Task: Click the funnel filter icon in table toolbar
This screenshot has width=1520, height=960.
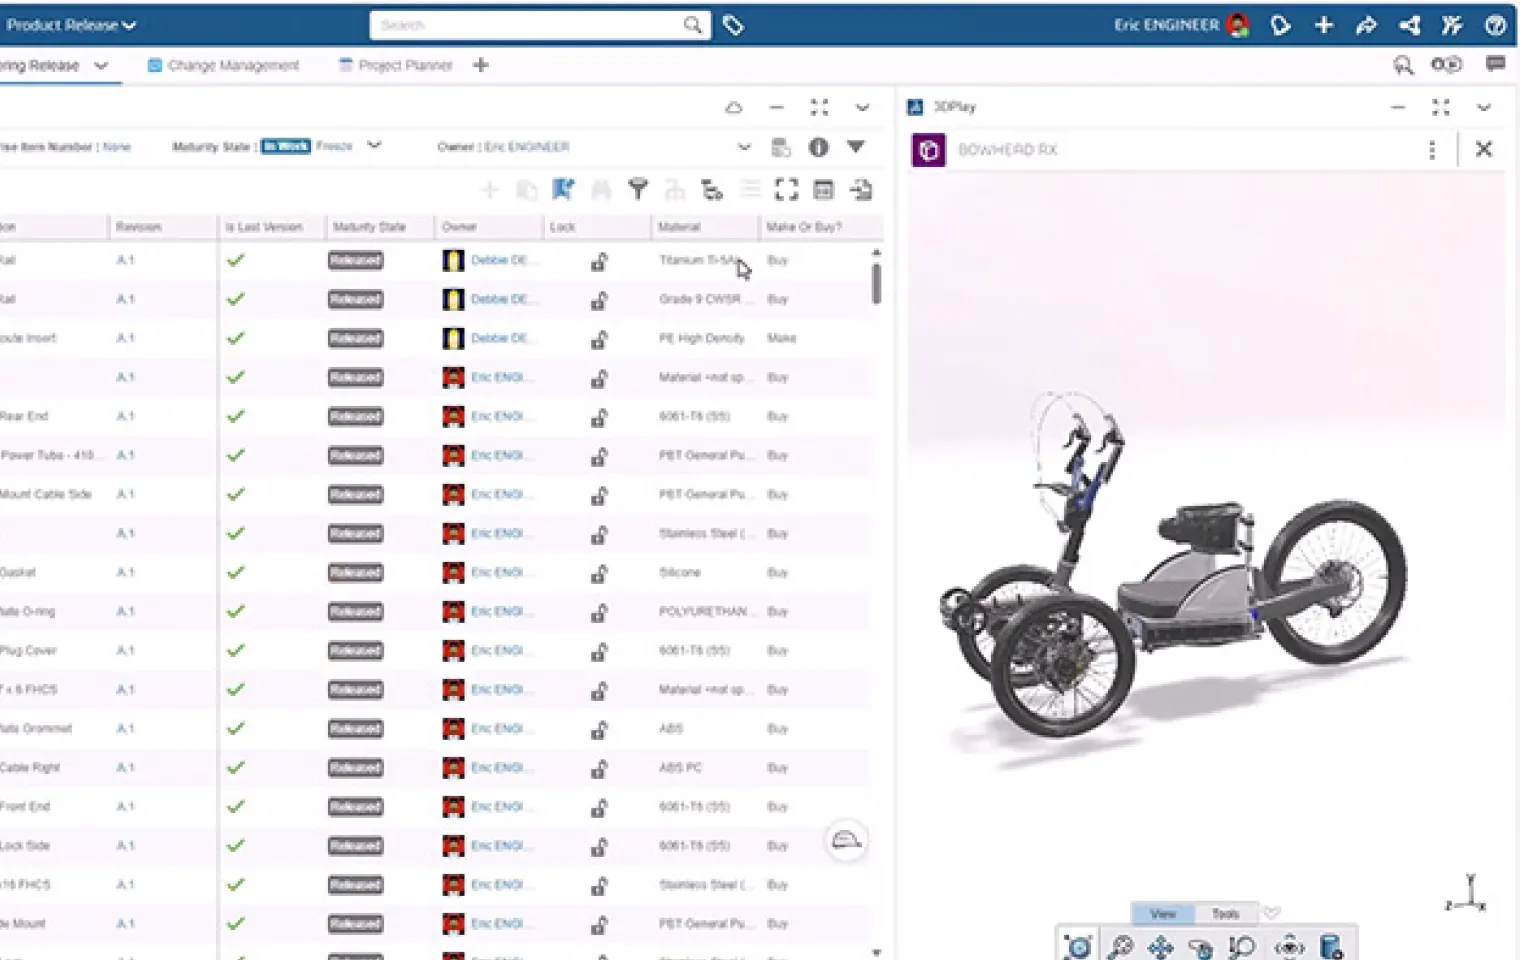Action: pos(637,189)
